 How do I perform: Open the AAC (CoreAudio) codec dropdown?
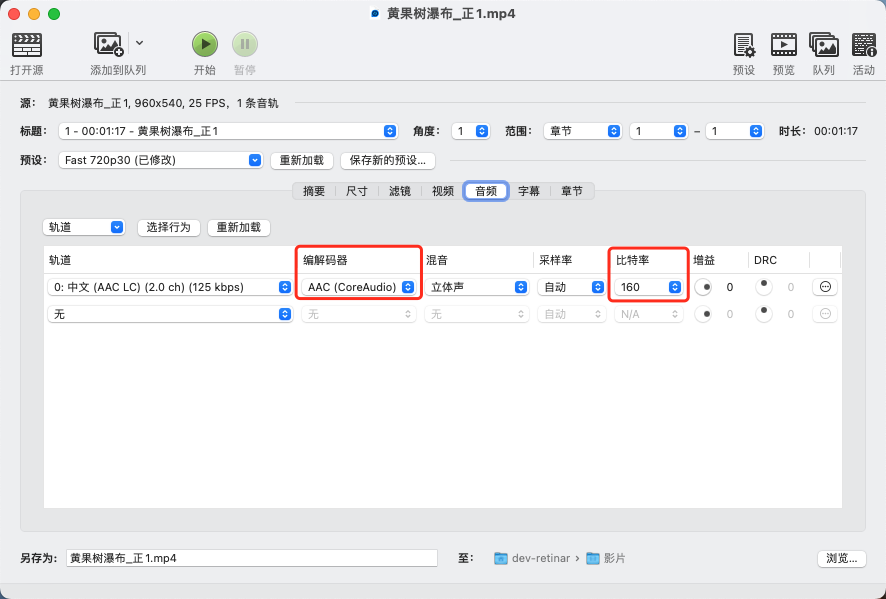[x=355, y=287]
